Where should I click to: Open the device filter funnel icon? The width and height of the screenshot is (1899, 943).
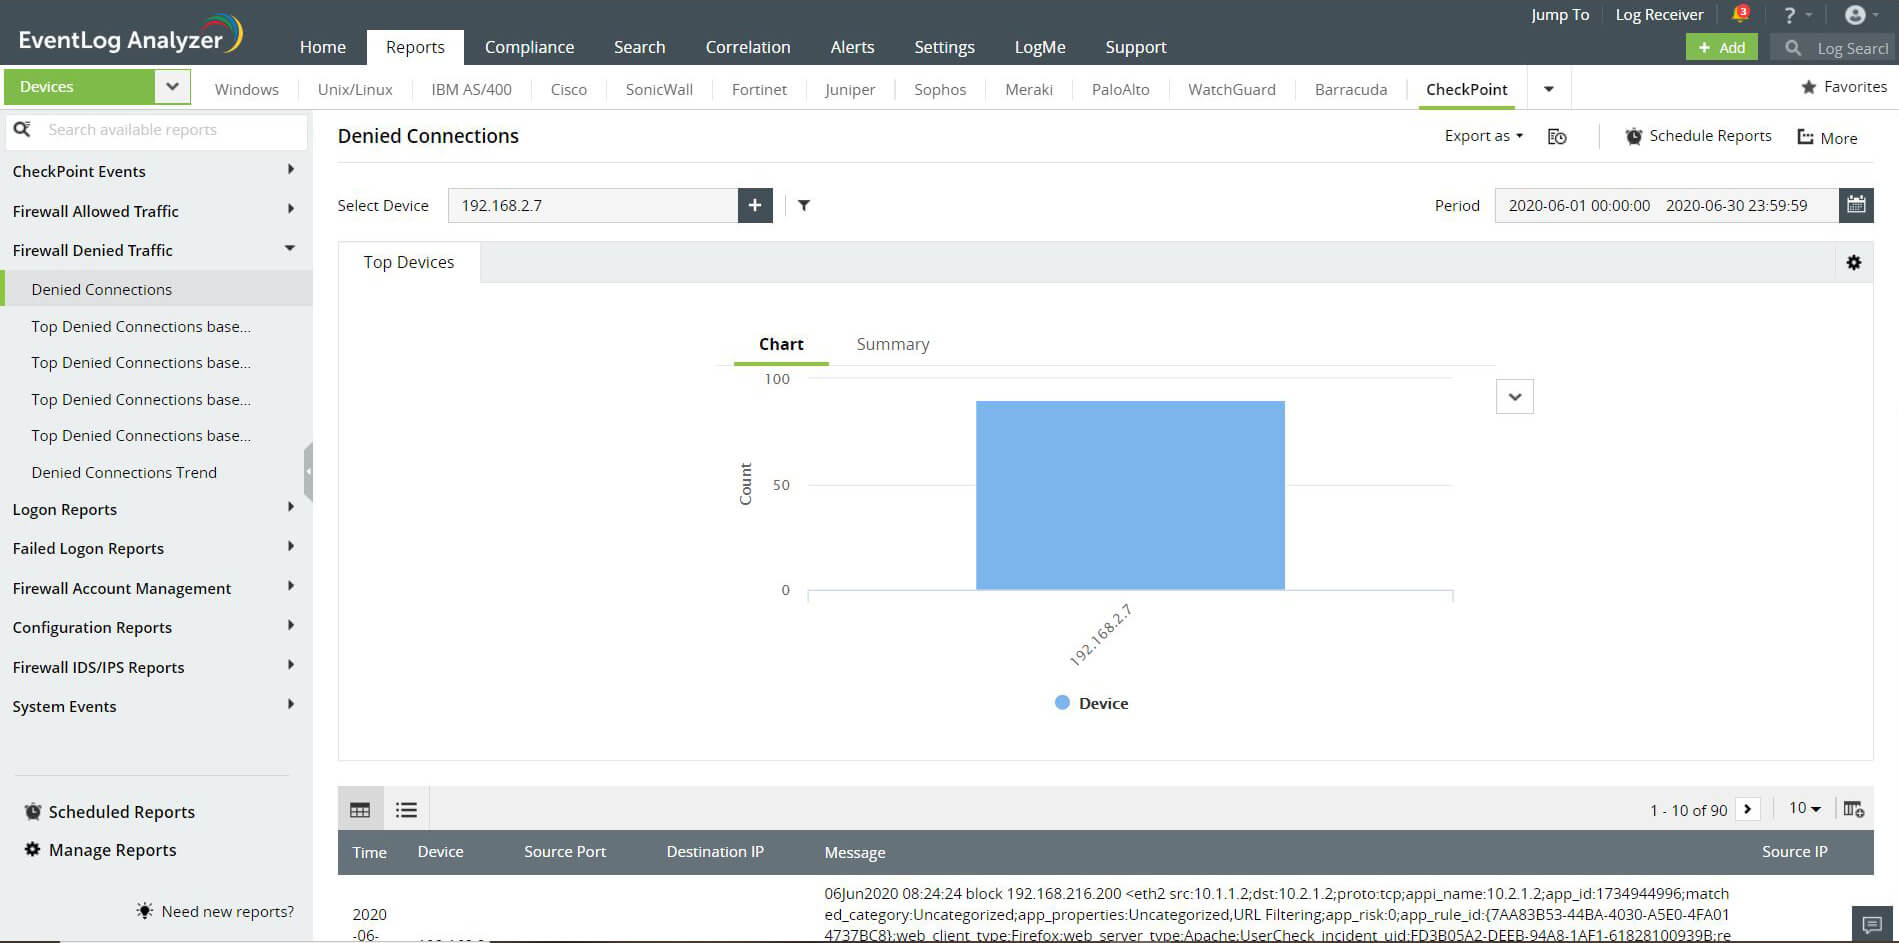point(804,205)
